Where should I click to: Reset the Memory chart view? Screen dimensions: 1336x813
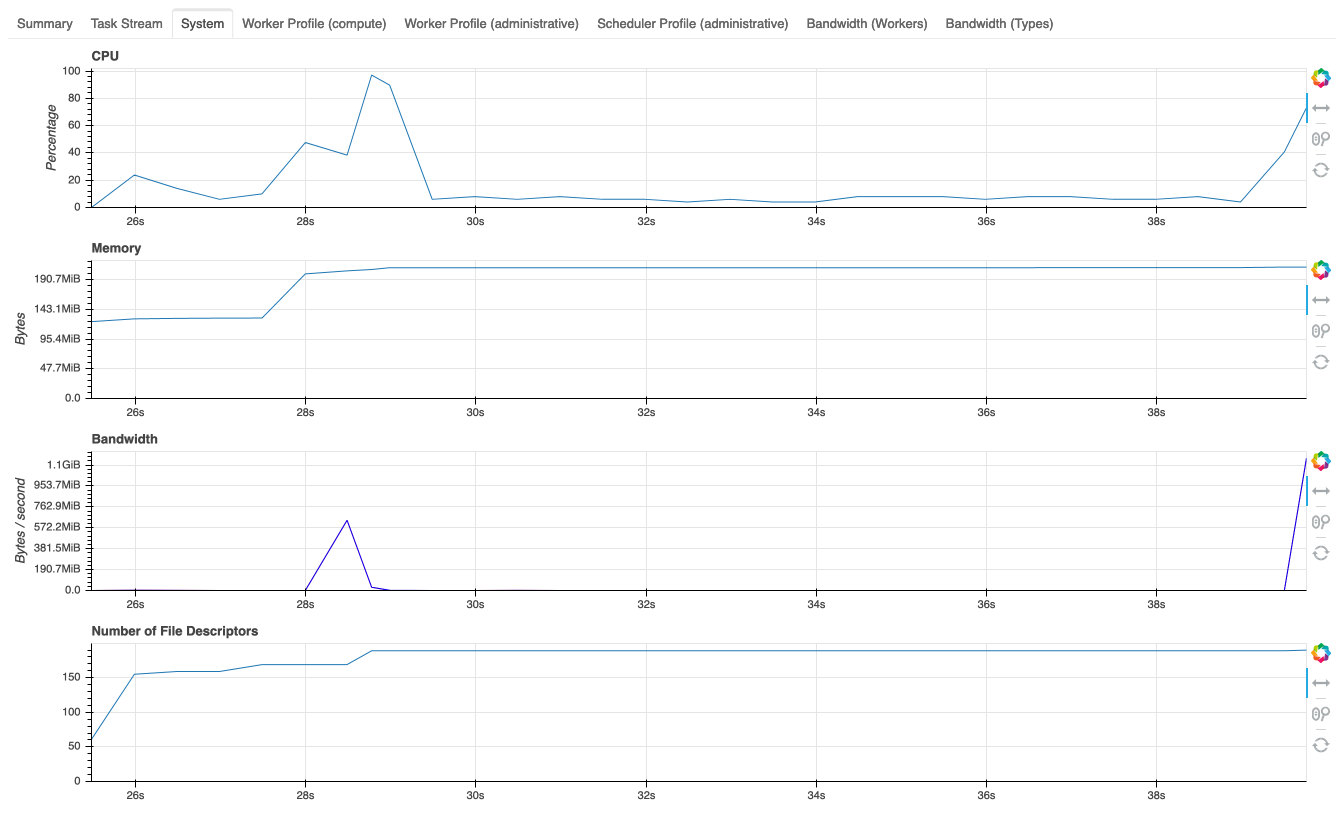click(x=1321, y=362)
